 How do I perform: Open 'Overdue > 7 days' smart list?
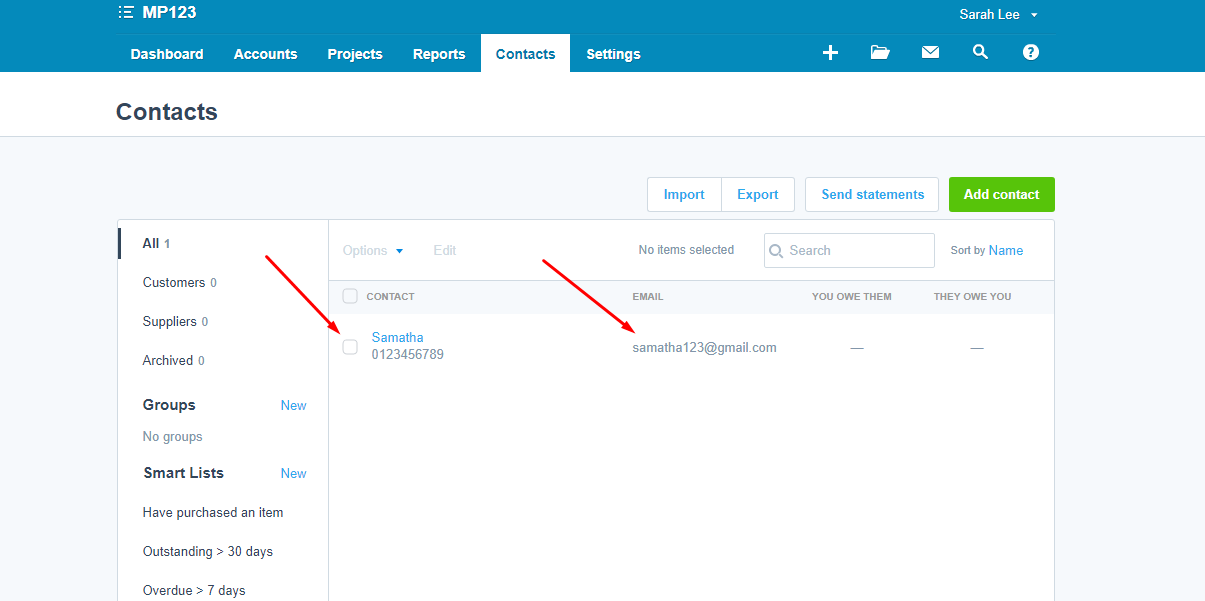[x=194, y=590]
